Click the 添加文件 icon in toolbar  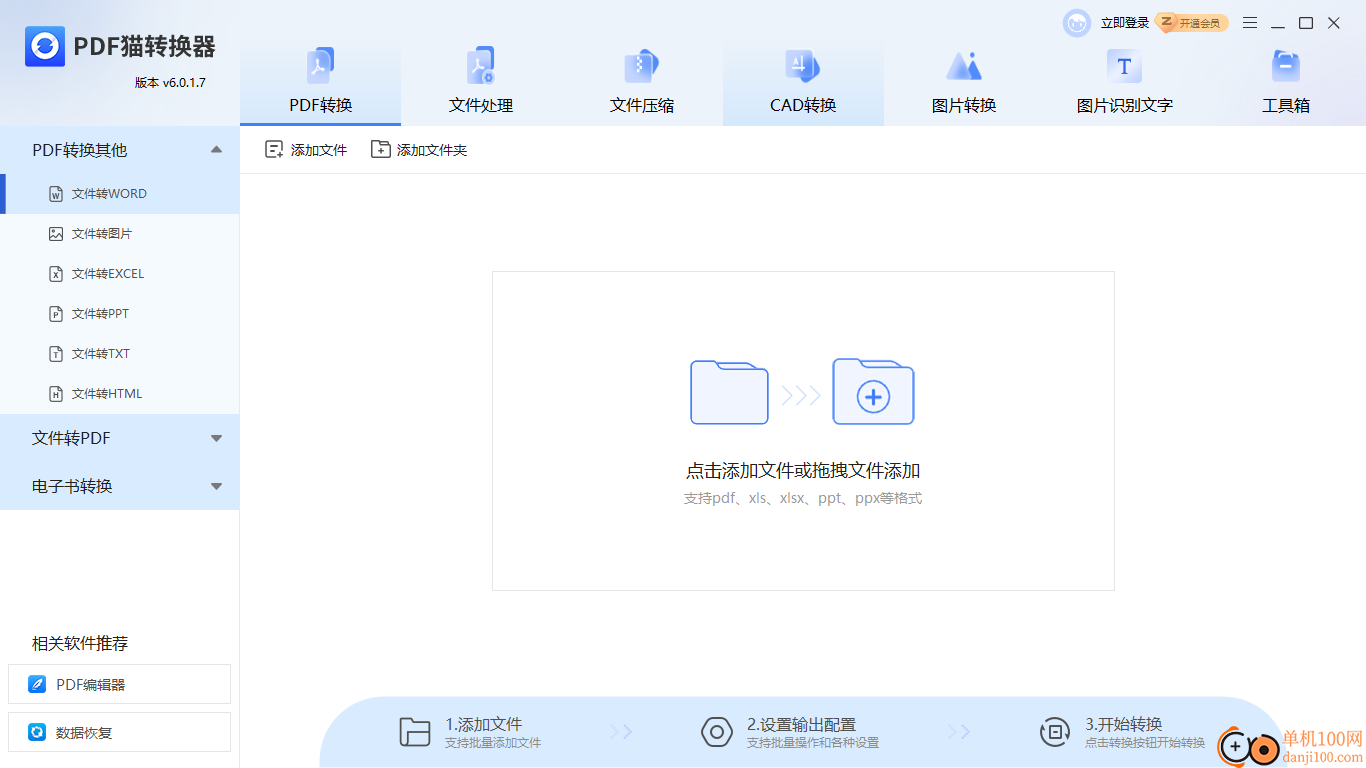274,150
